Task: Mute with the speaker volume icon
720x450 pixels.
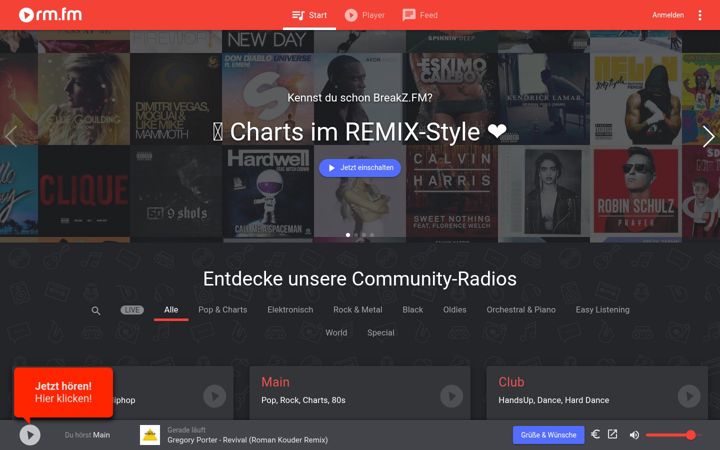Action: [x=634, y=435]
